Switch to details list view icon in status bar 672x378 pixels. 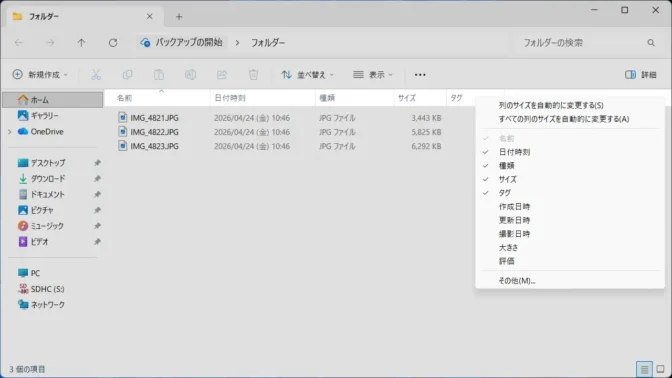(644, 369)
